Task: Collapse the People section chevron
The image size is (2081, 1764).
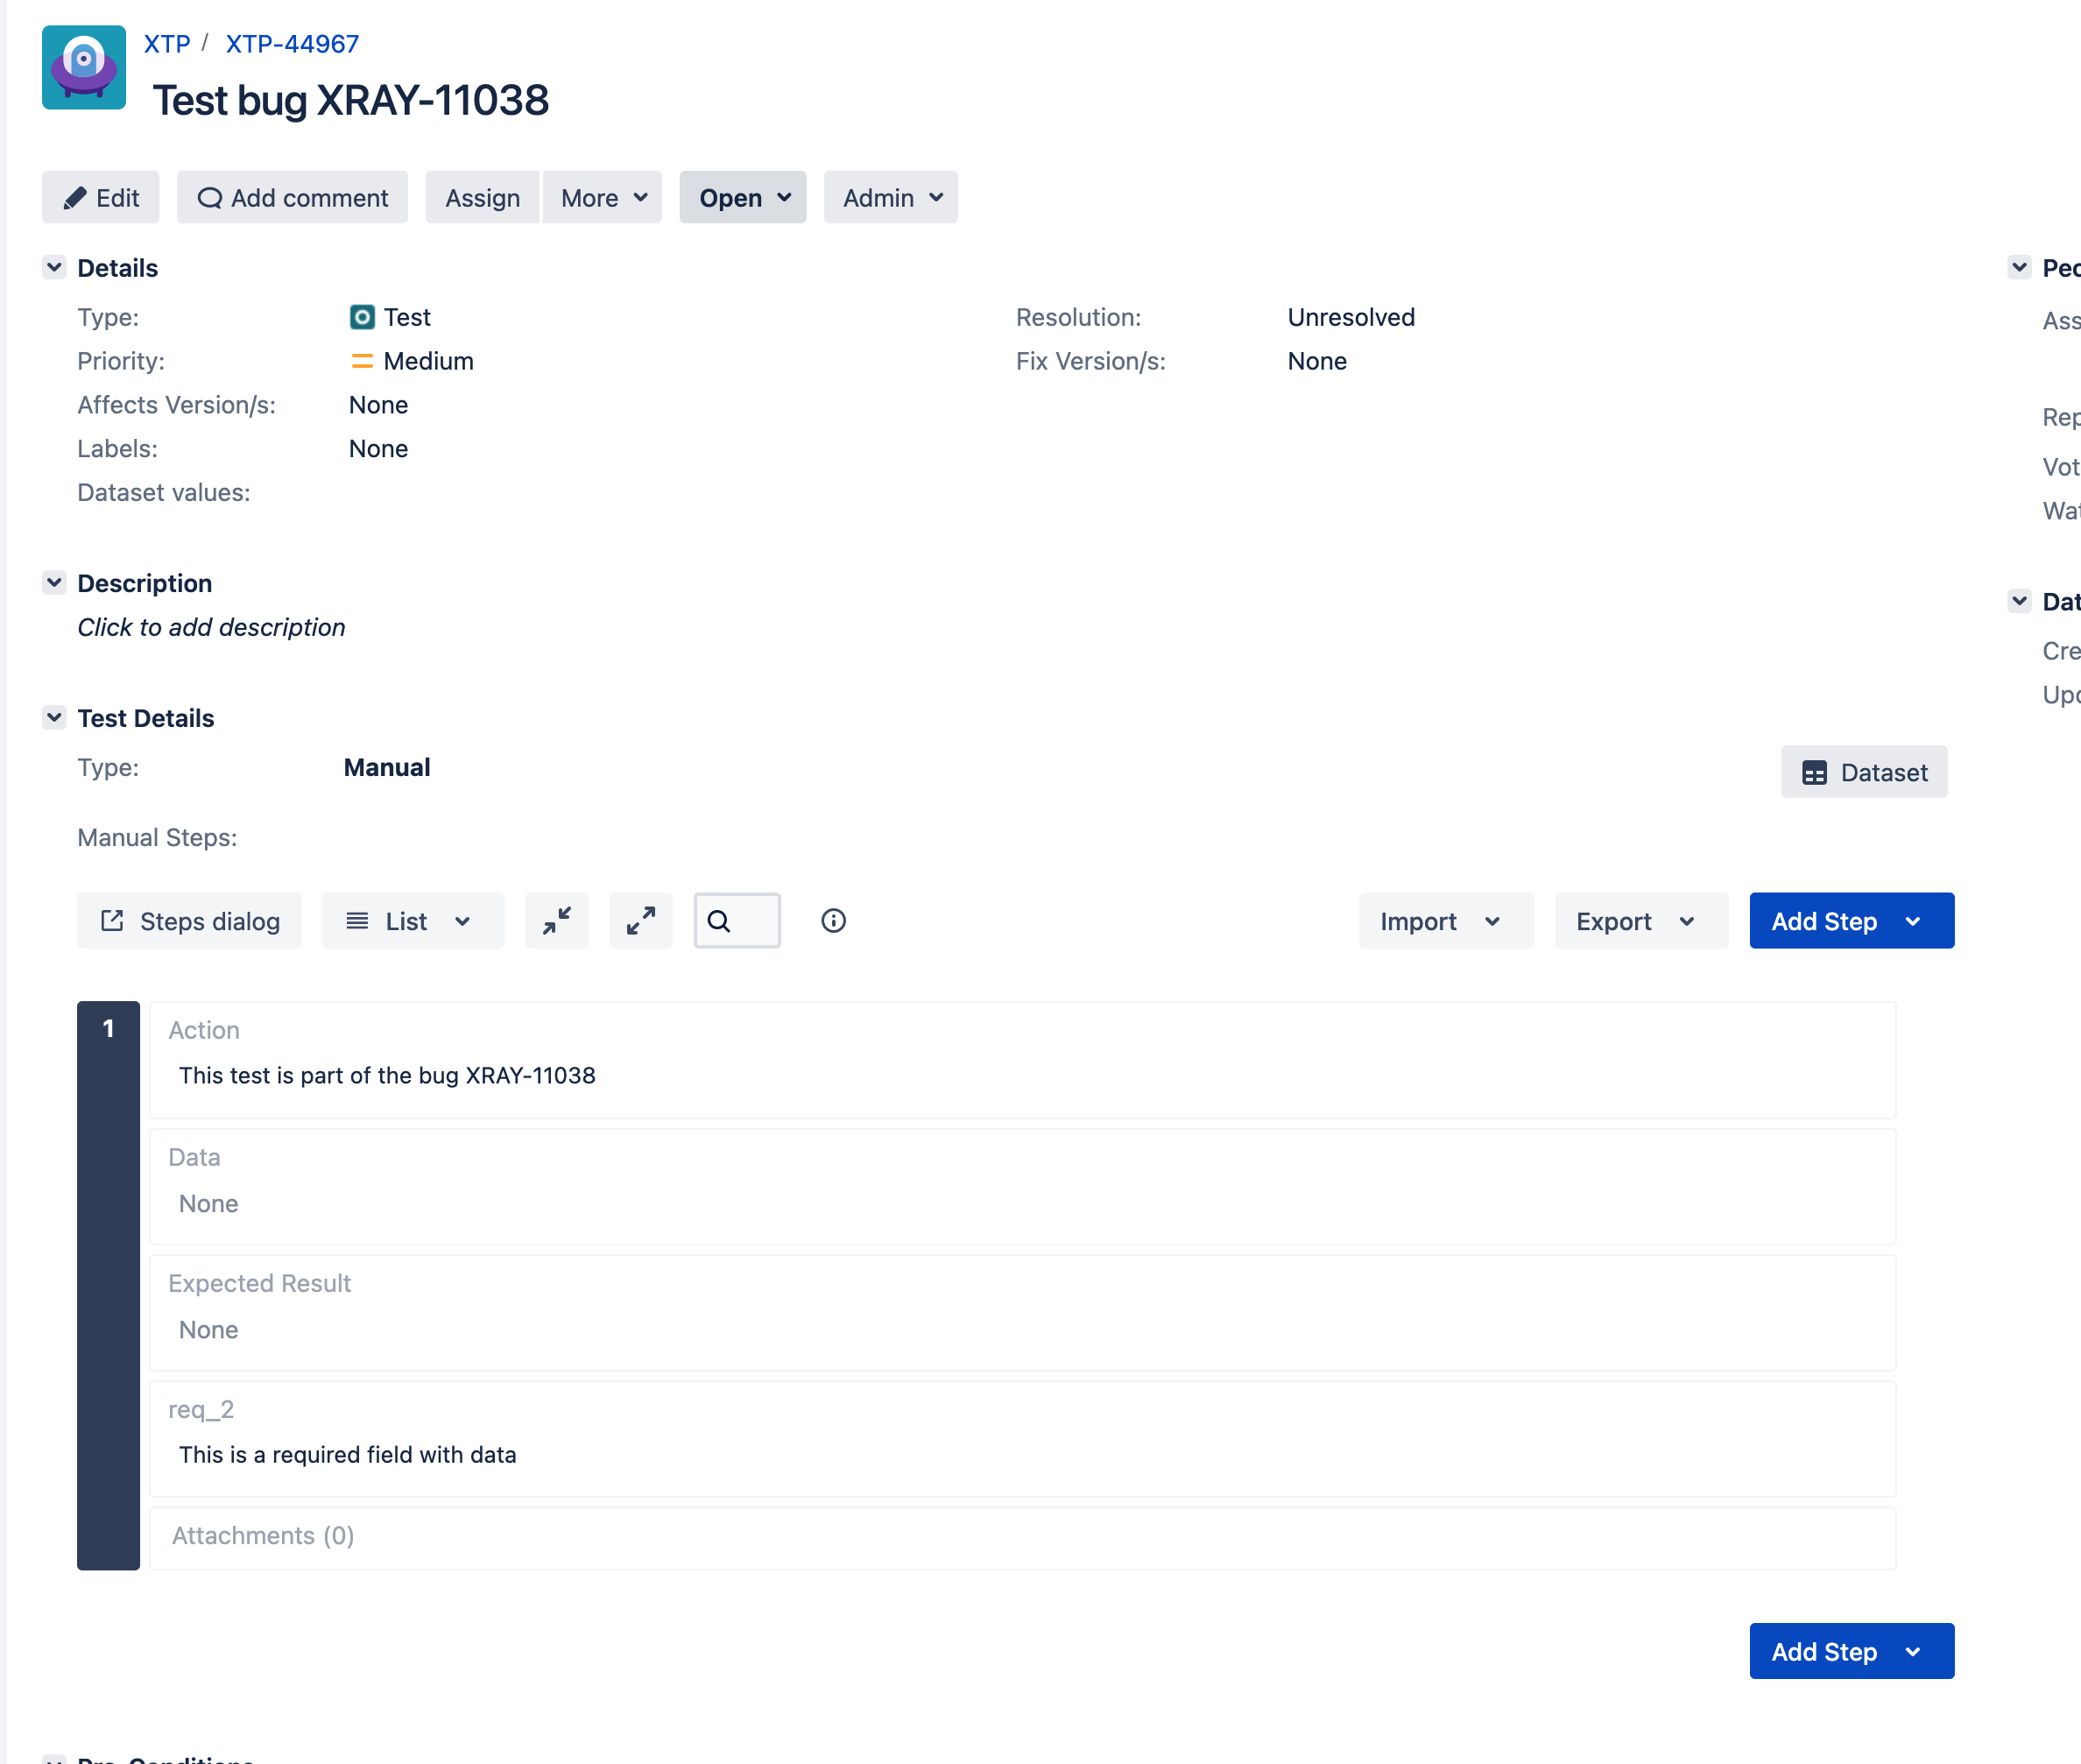Action: click(x=2019, y=267)
